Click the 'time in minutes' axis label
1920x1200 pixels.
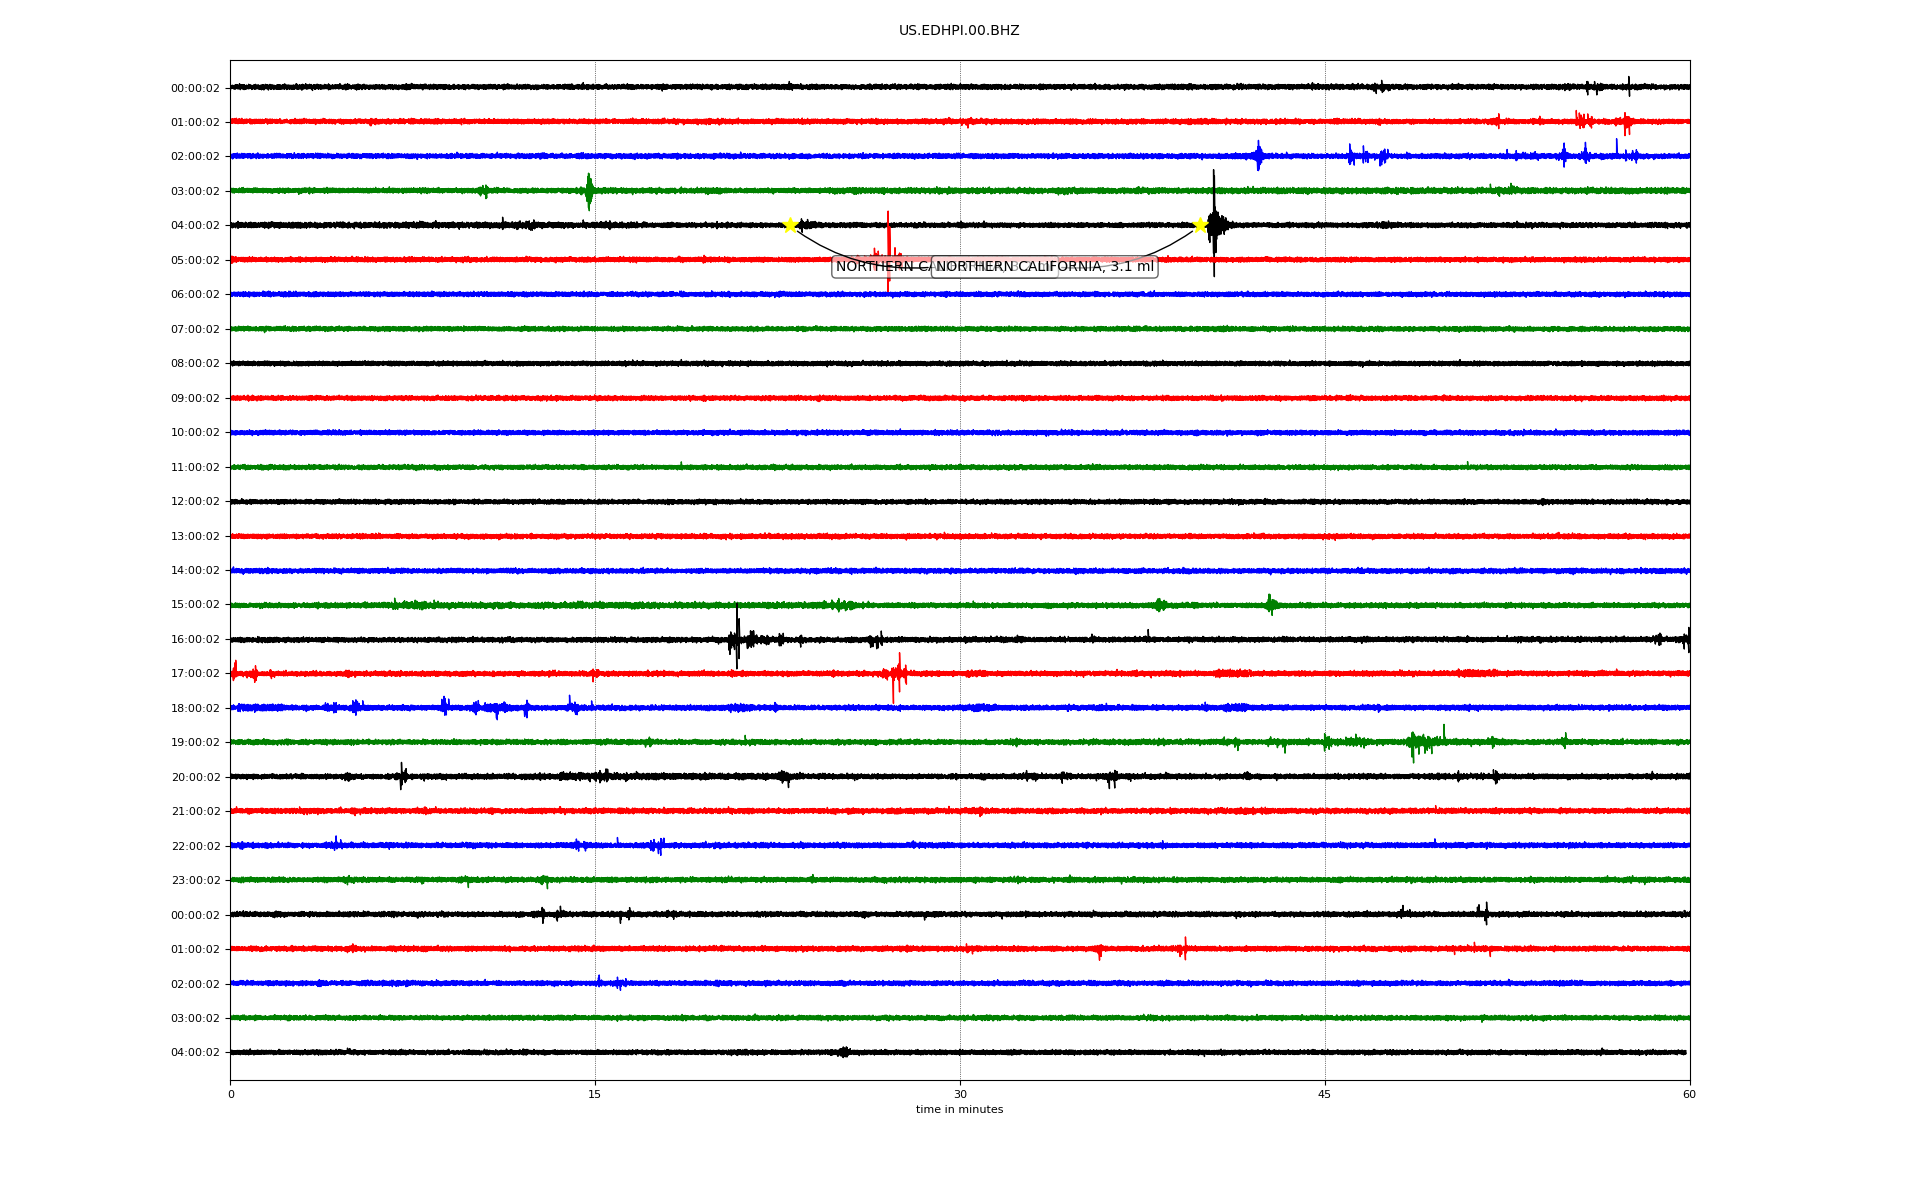(x=959, y=1110)
